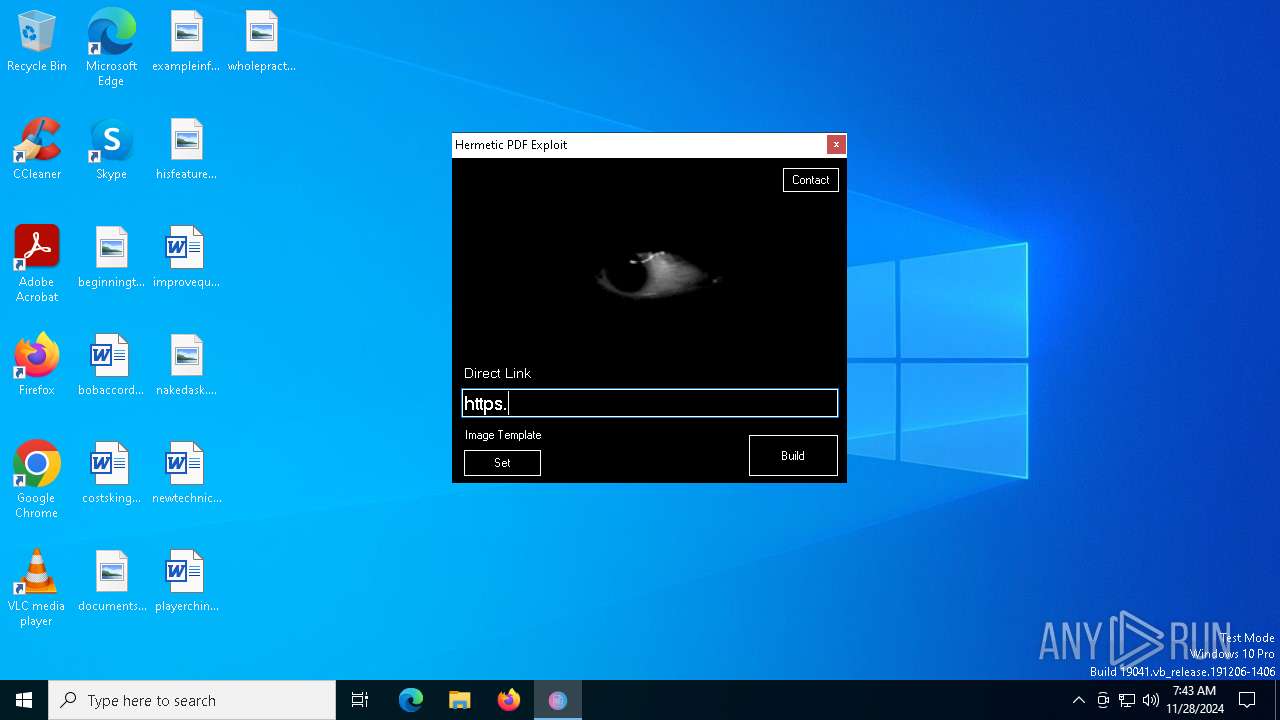Open VLC media player shortcut
Screen dimensions: 1280x720
tap(37, 588)
